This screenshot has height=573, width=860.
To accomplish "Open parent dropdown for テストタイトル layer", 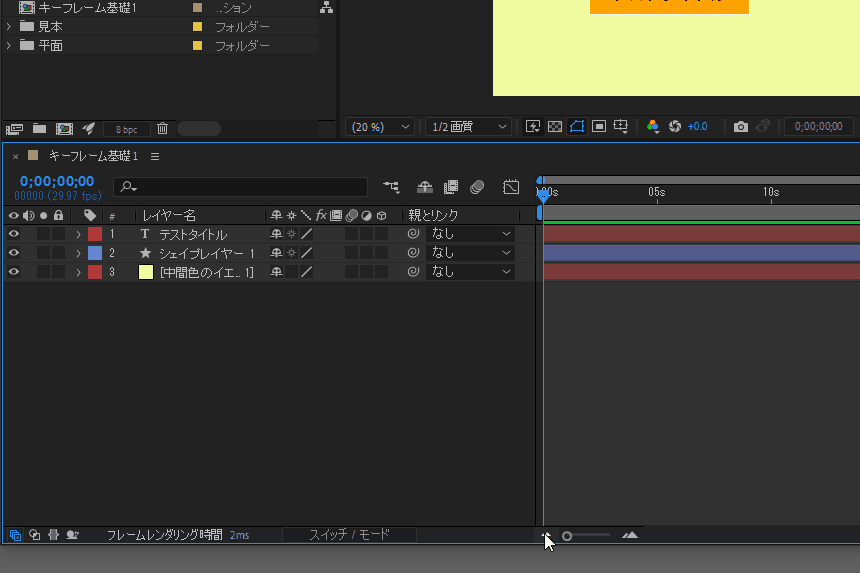I will 470,234.
